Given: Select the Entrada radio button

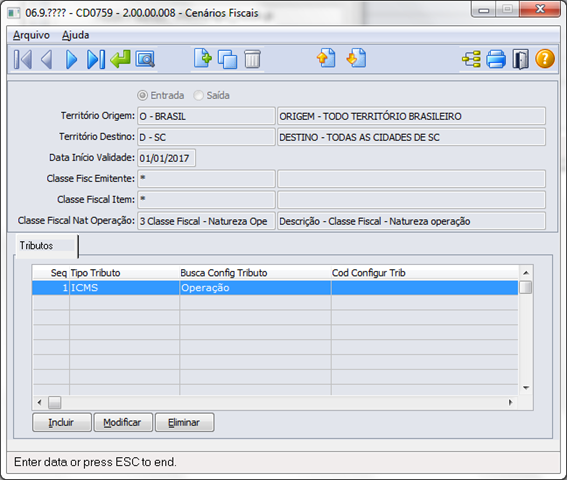Looking at the screenshot, I should click(x=142, y=95).
